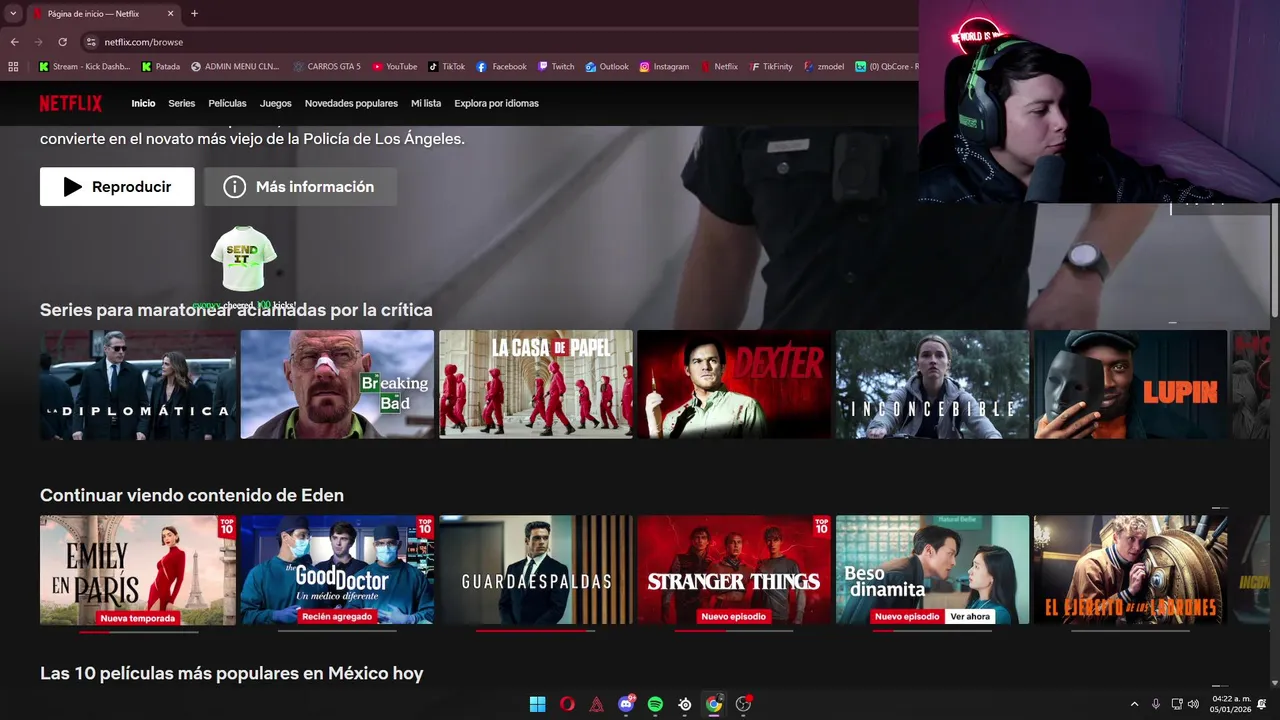Open the Windows Start menu

(537, 704)
